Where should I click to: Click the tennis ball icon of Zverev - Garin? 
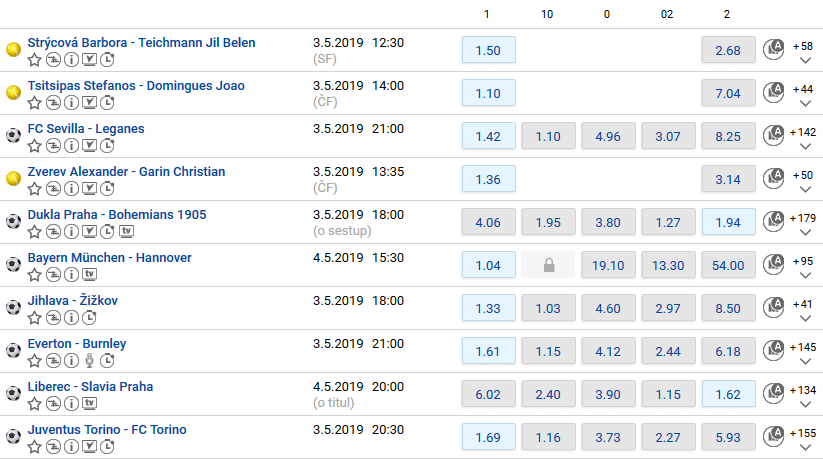(13, 179)
